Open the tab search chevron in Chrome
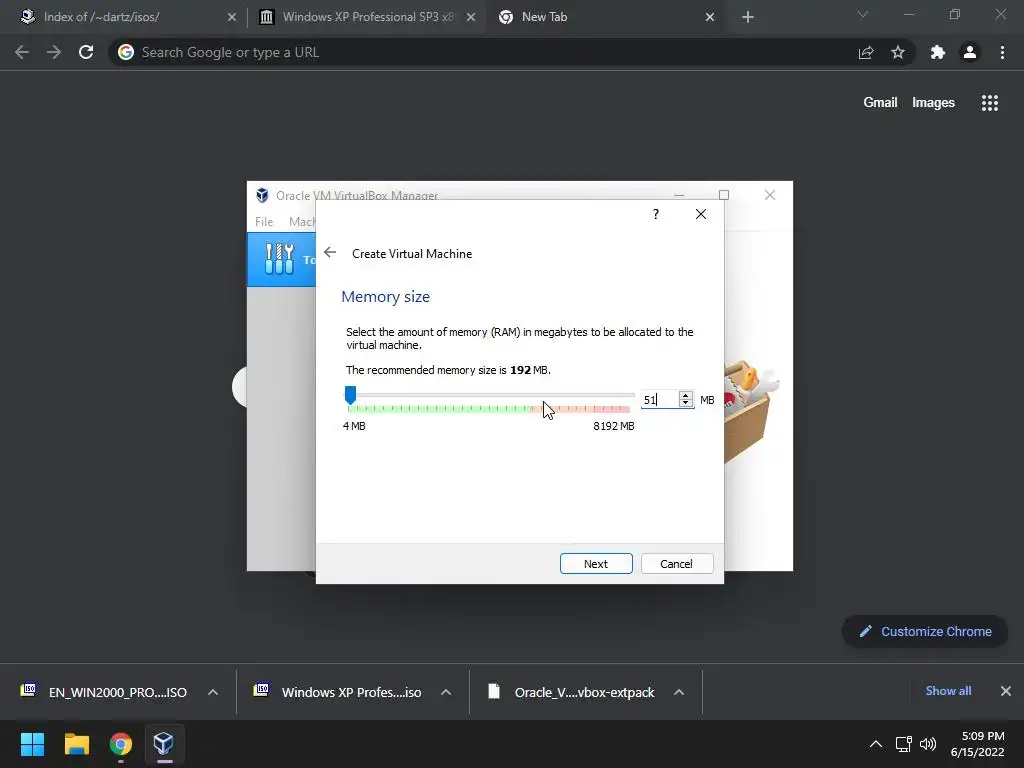1024x768 pixels. 863,14
